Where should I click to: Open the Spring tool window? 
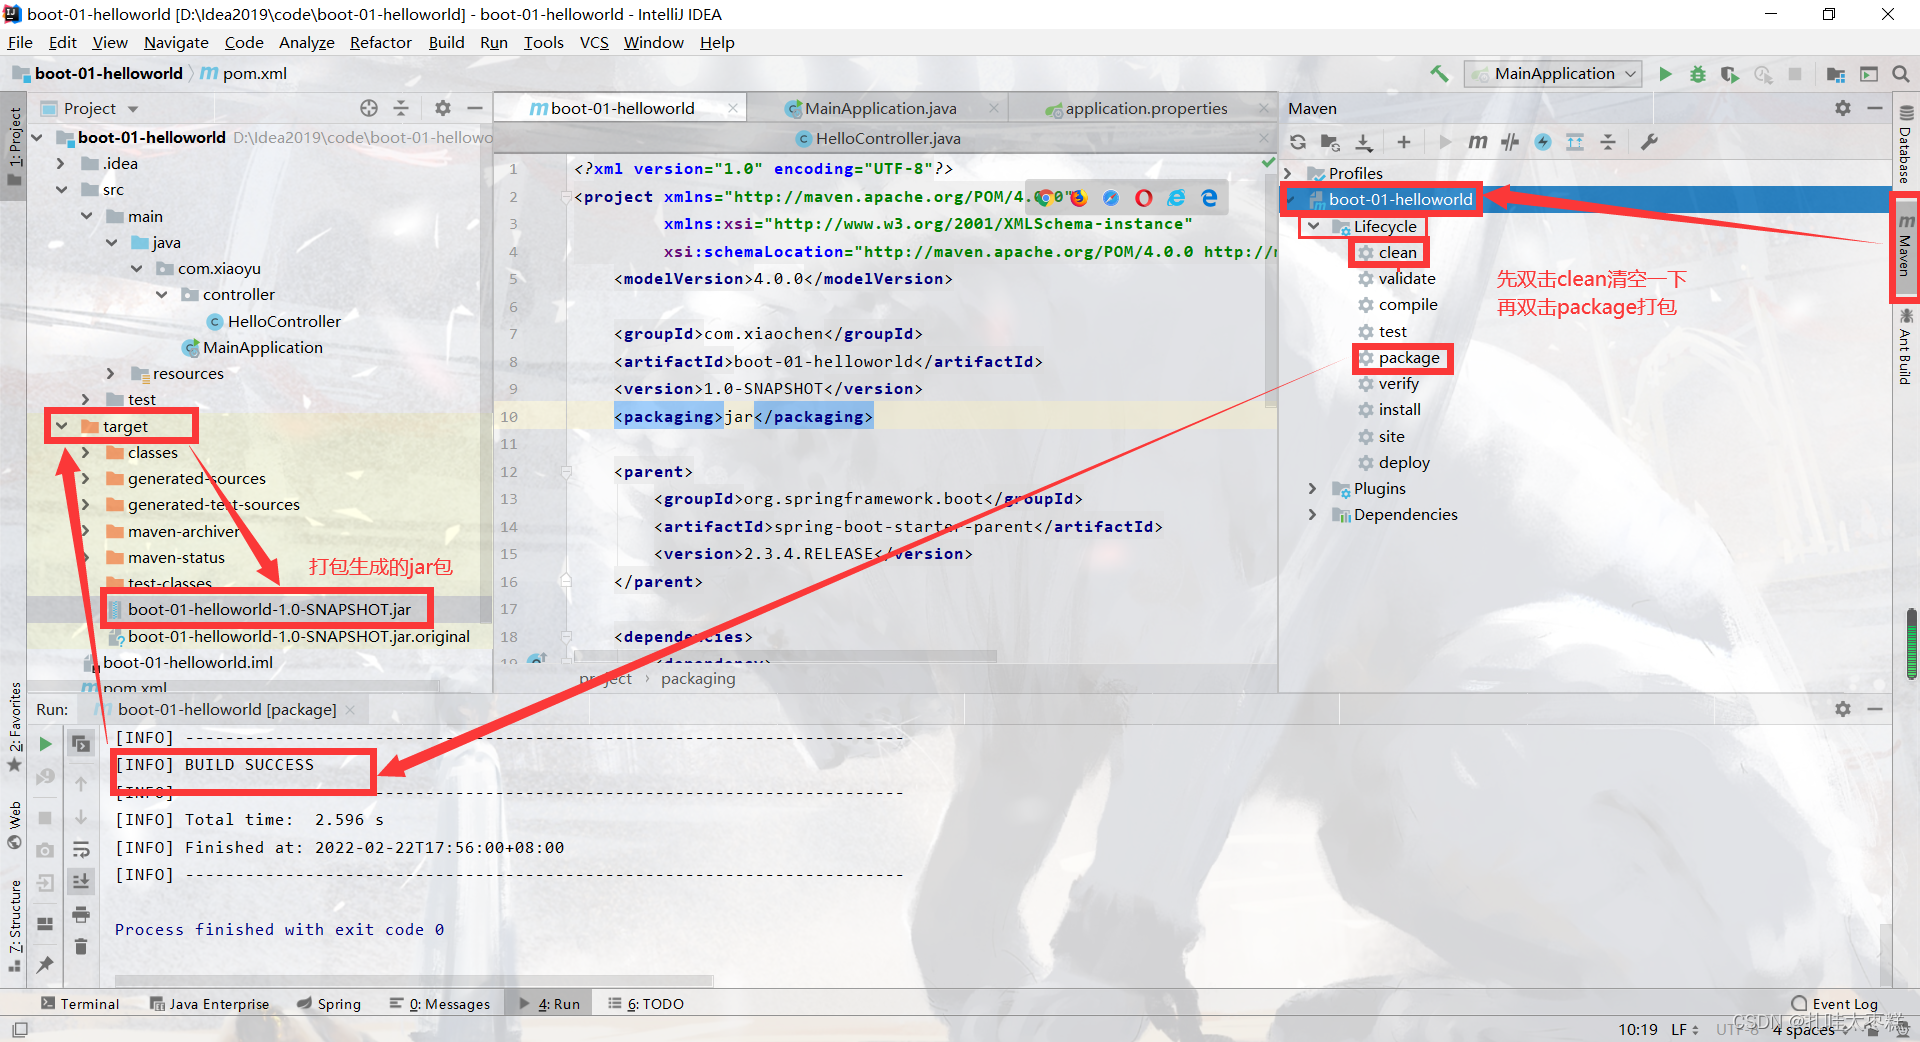click(x=329, y=1004)
